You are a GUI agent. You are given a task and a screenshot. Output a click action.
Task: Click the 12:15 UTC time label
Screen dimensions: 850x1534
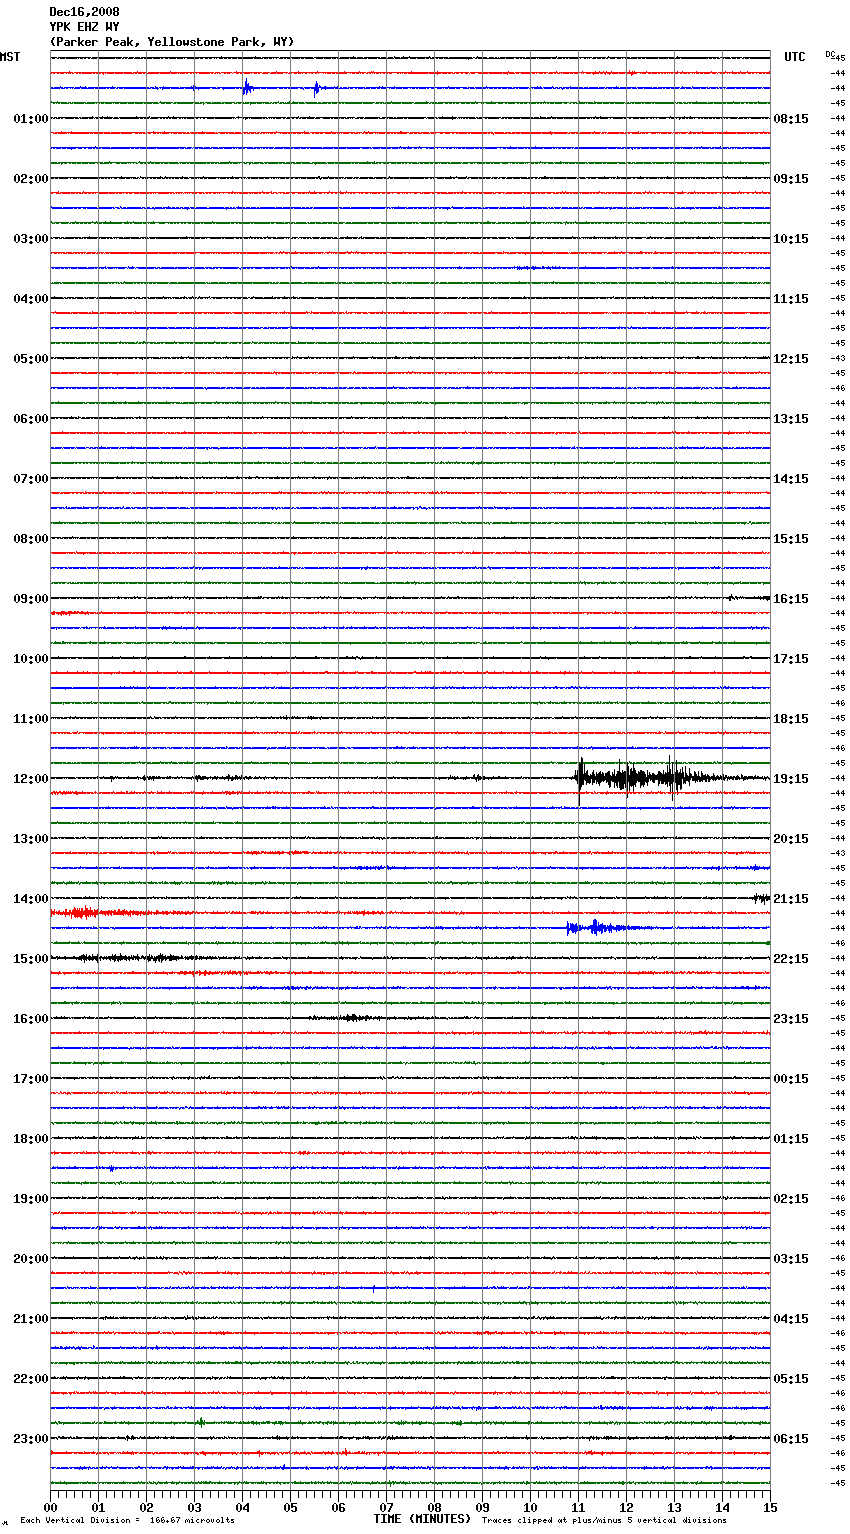(x=791, y=359)
